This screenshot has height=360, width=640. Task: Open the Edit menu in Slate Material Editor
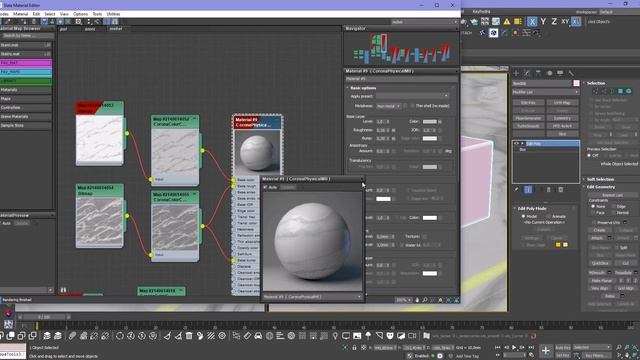[x=36, y=14]
